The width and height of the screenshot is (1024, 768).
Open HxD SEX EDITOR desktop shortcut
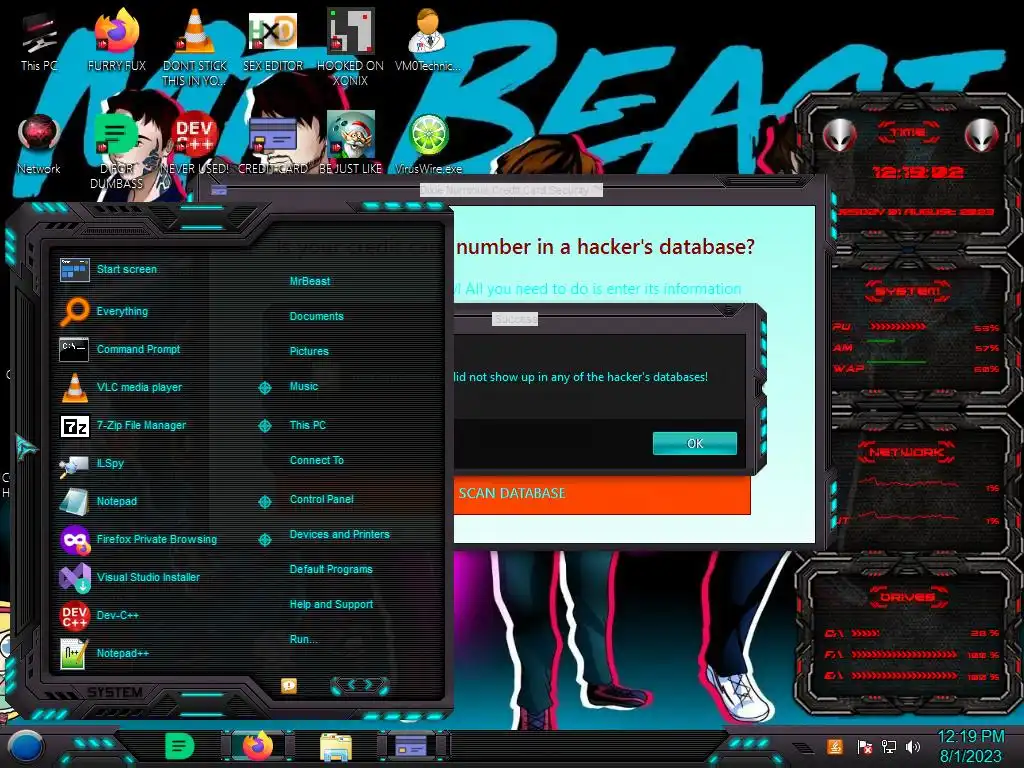pyautogui.click(x=273, y=40)
